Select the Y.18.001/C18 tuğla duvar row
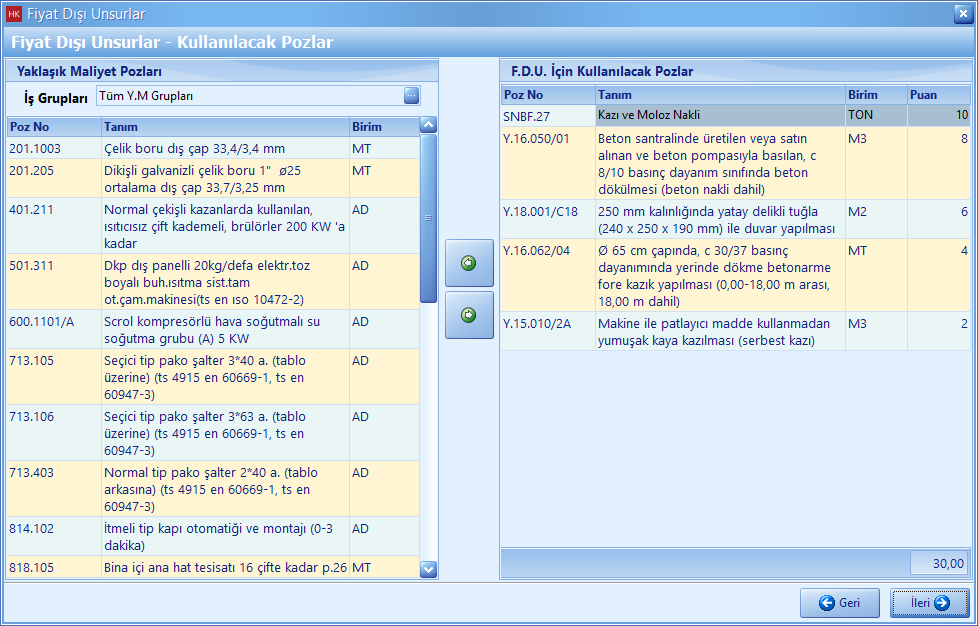 [720, 219]
